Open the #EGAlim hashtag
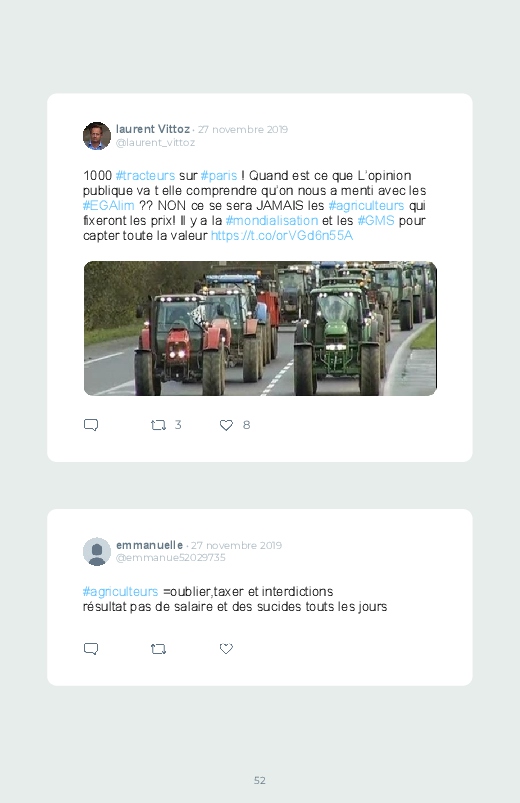Screen dimensions: 520x803 109,206
